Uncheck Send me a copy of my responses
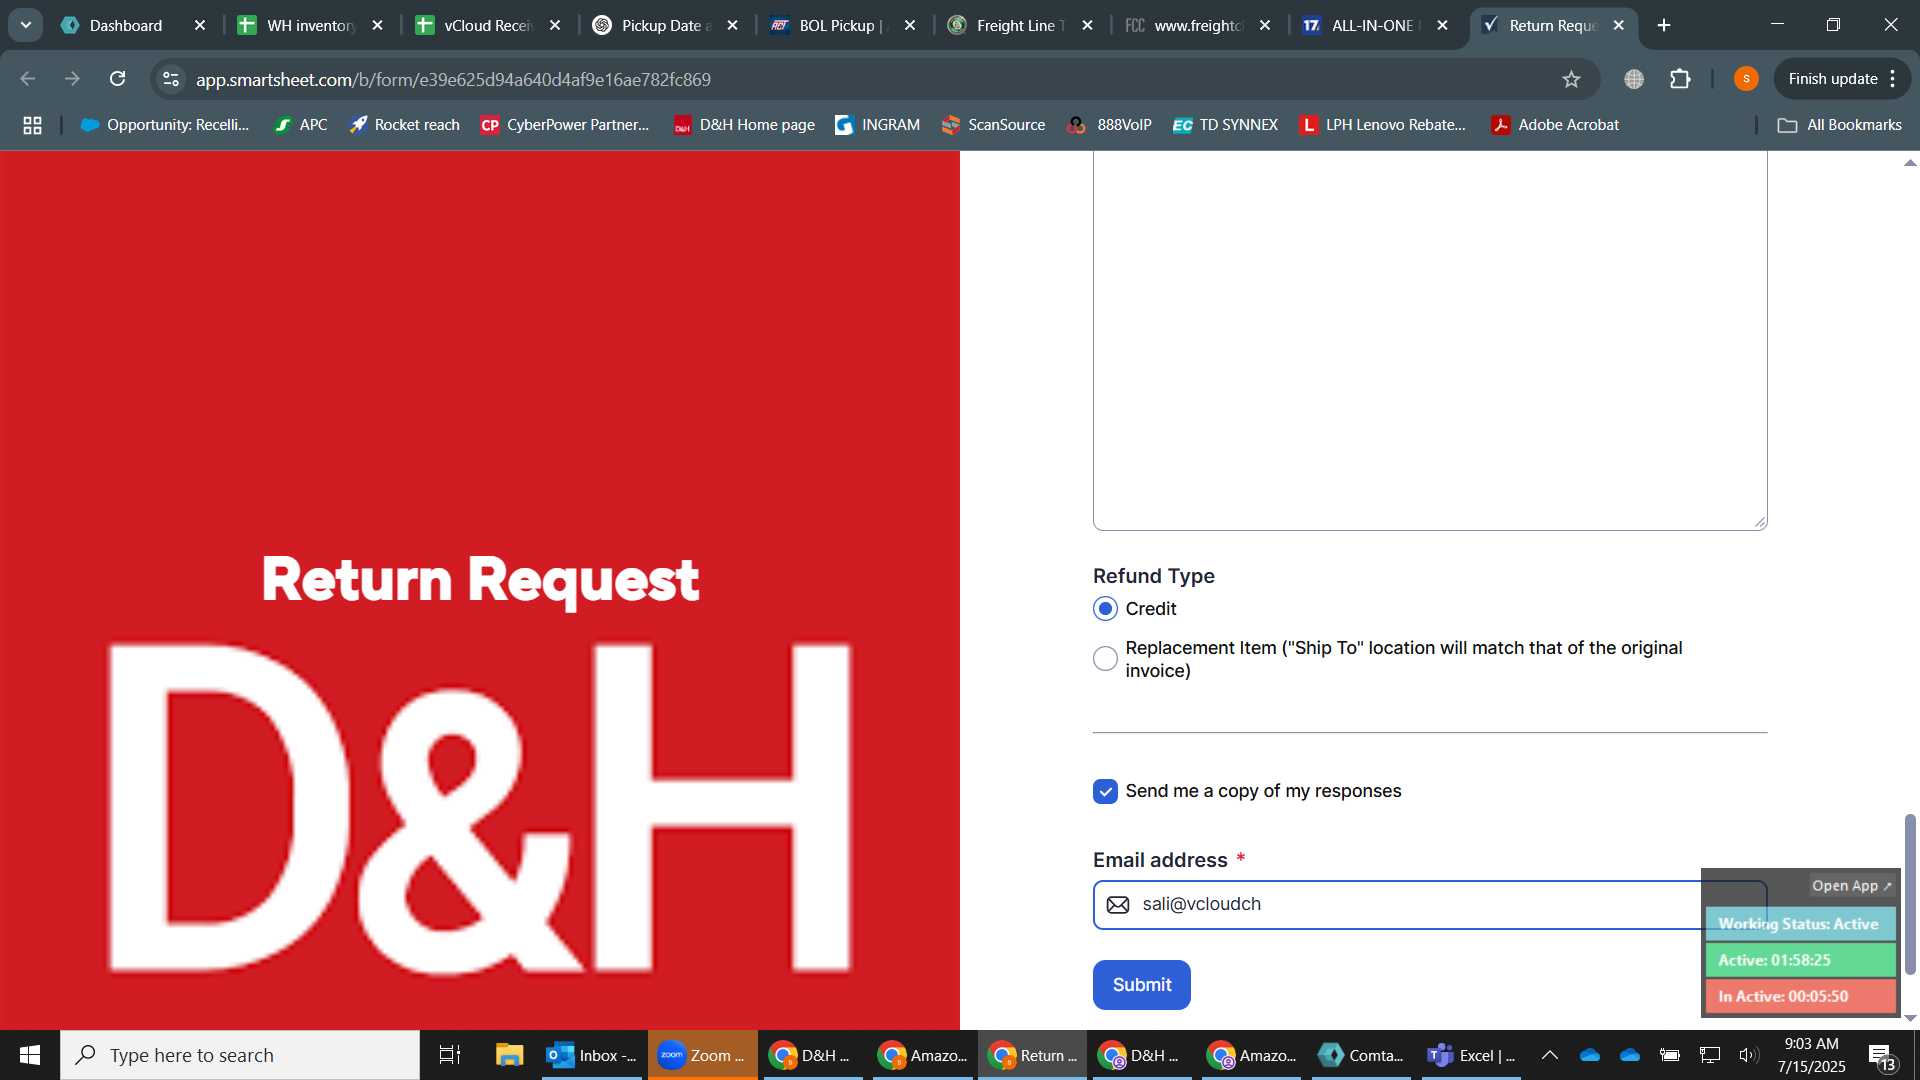 1105,792
